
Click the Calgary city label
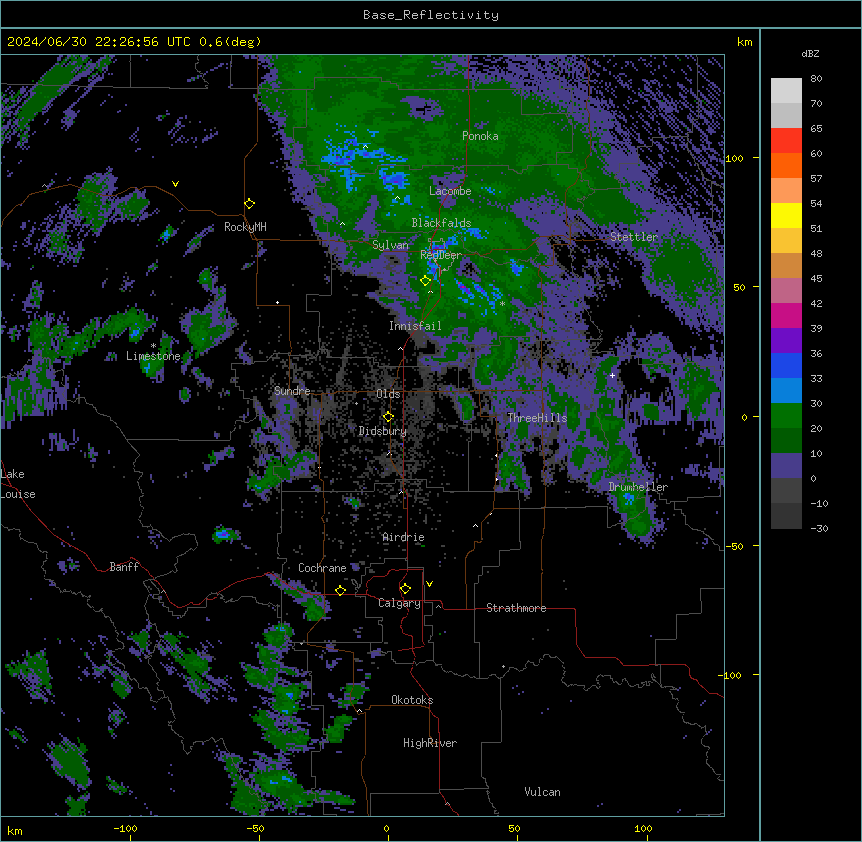point(400,603)
